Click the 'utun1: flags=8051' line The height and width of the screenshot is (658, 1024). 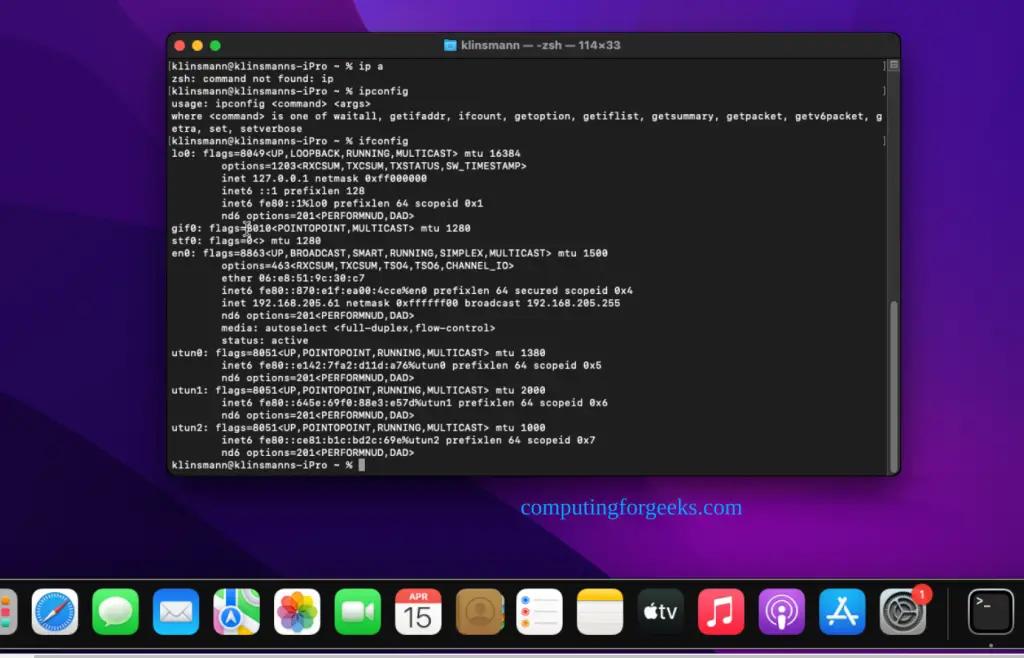(359, 390)
